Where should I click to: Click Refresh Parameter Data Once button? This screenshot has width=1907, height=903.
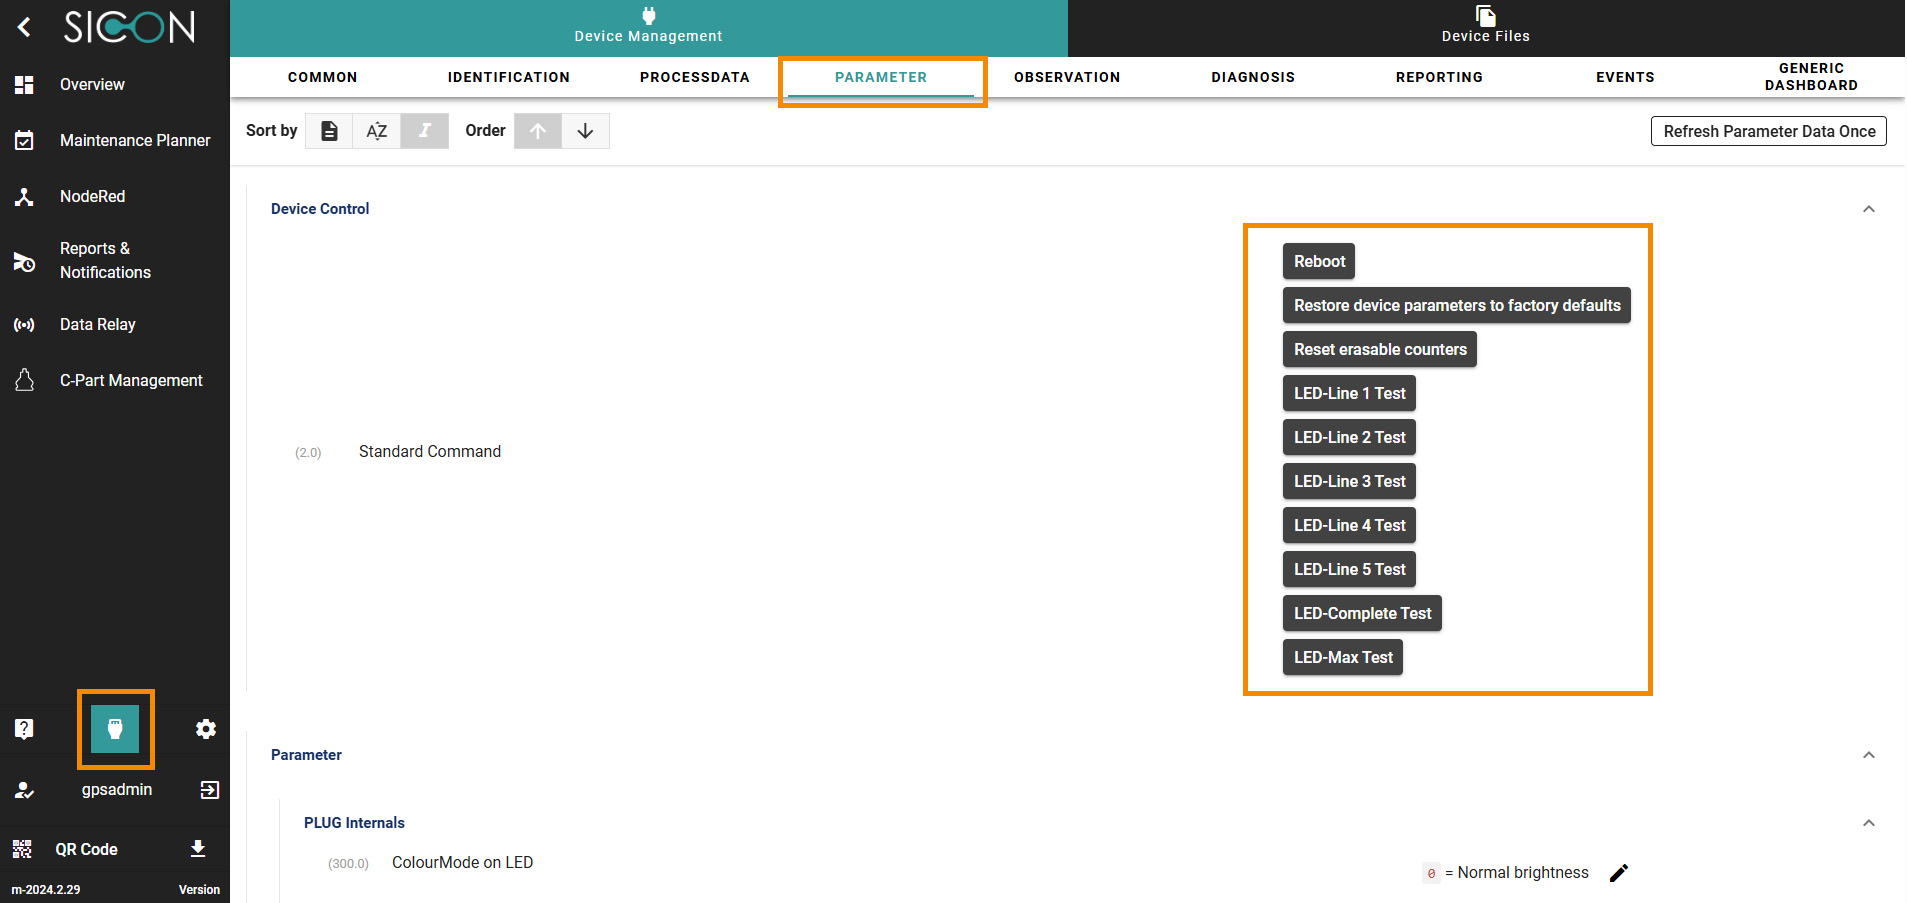(x=1768, y=131)
